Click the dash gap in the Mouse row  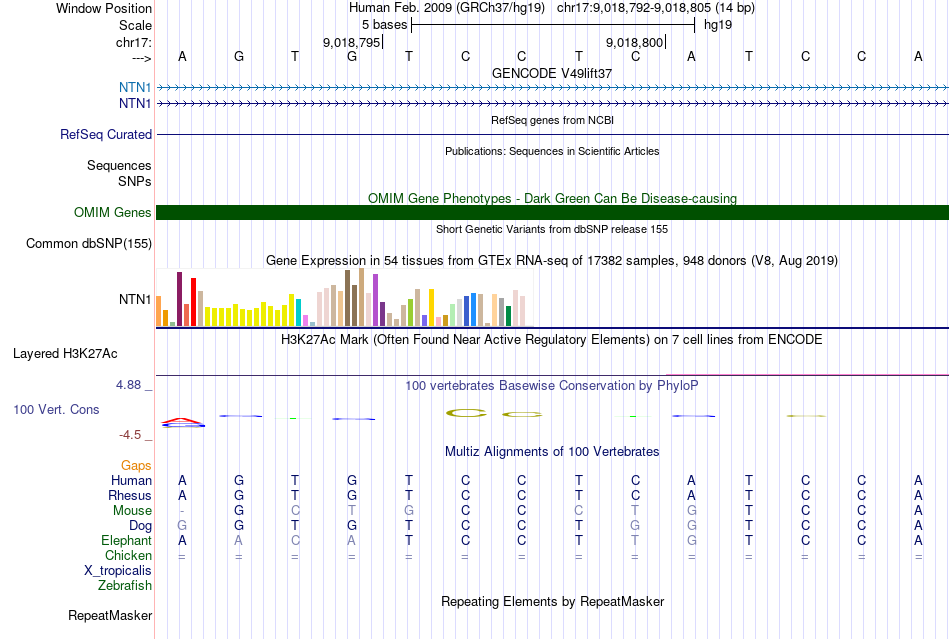click(x=182, y=511)
